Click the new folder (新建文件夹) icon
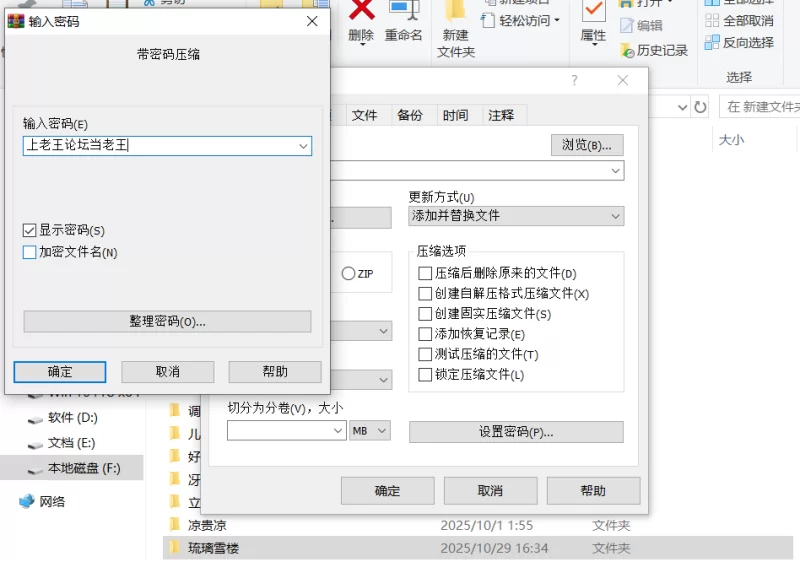The width and height of the screenshot is (800, 562). (455, 11)
